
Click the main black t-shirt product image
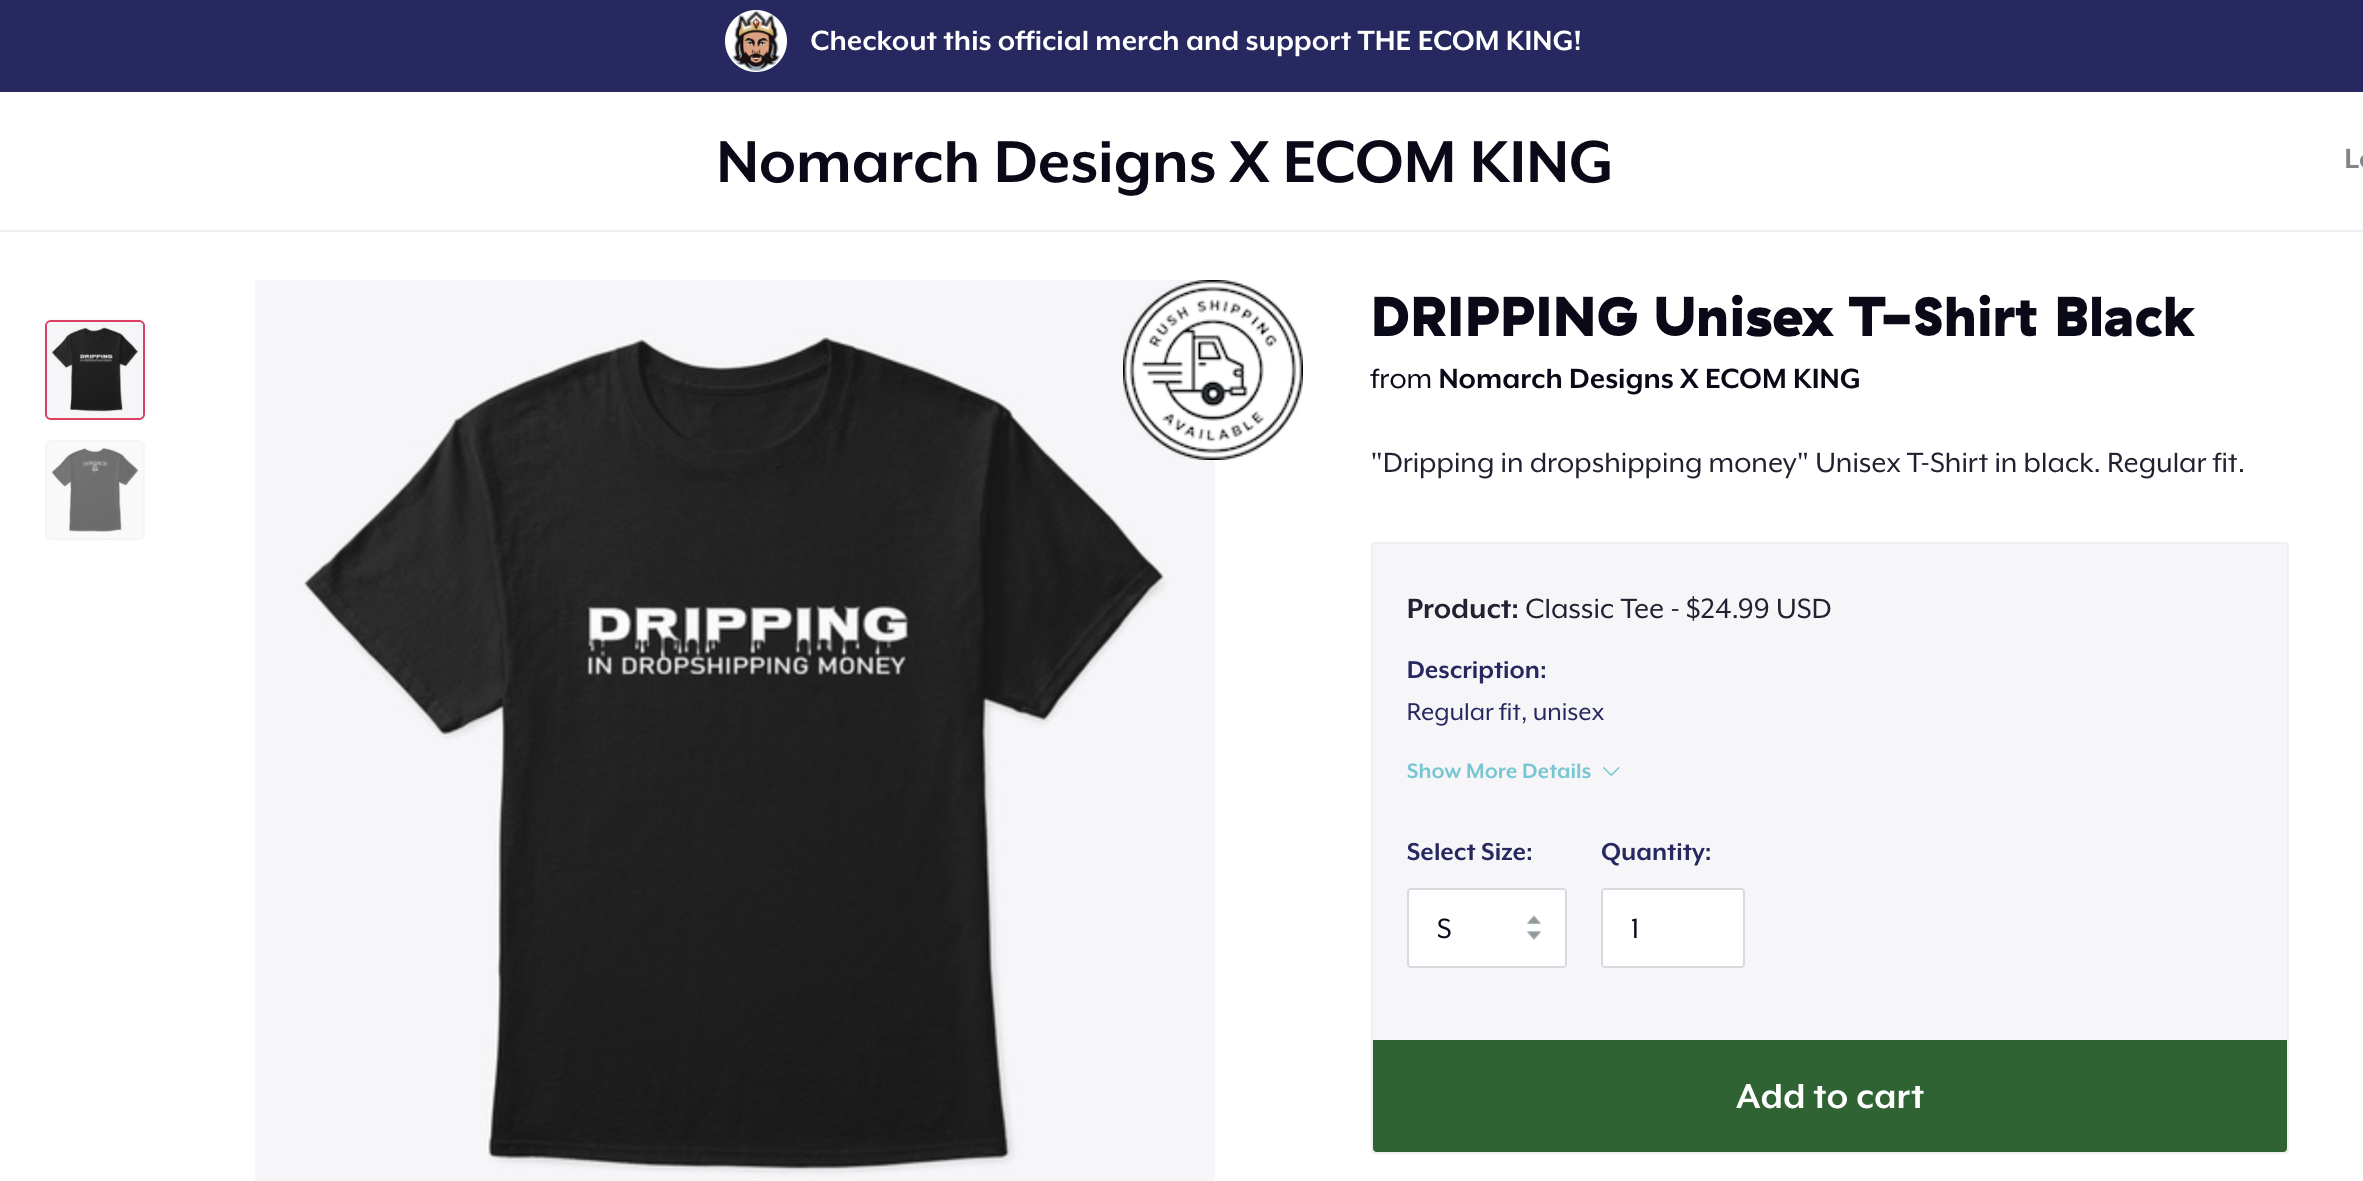[x=735, y=730]
